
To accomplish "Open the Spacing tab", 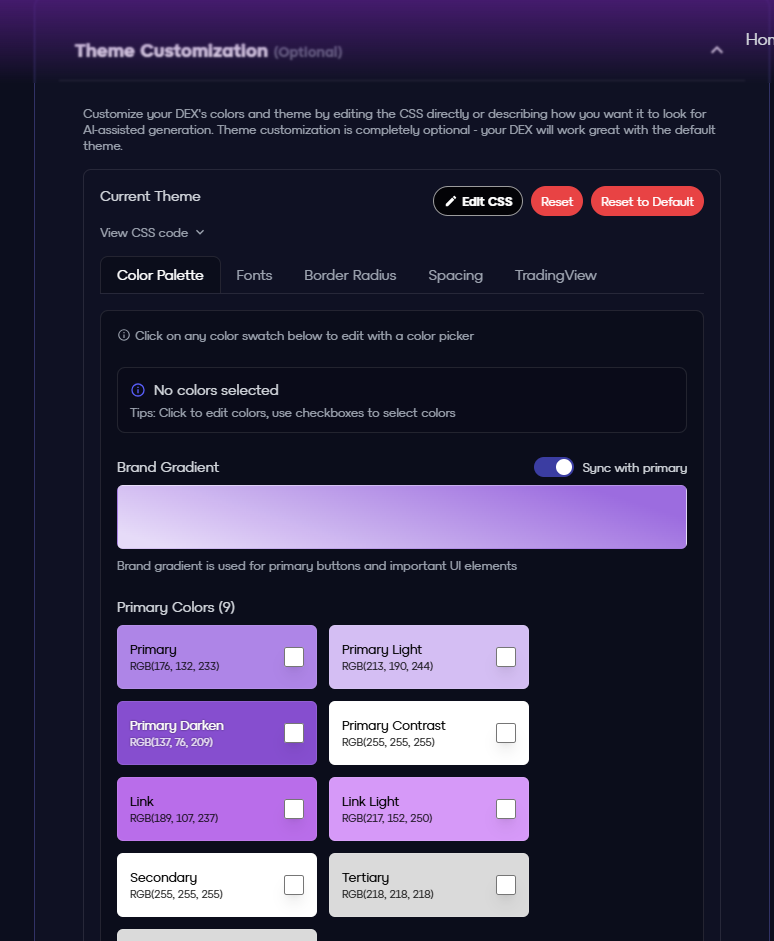I will [455, 275].
